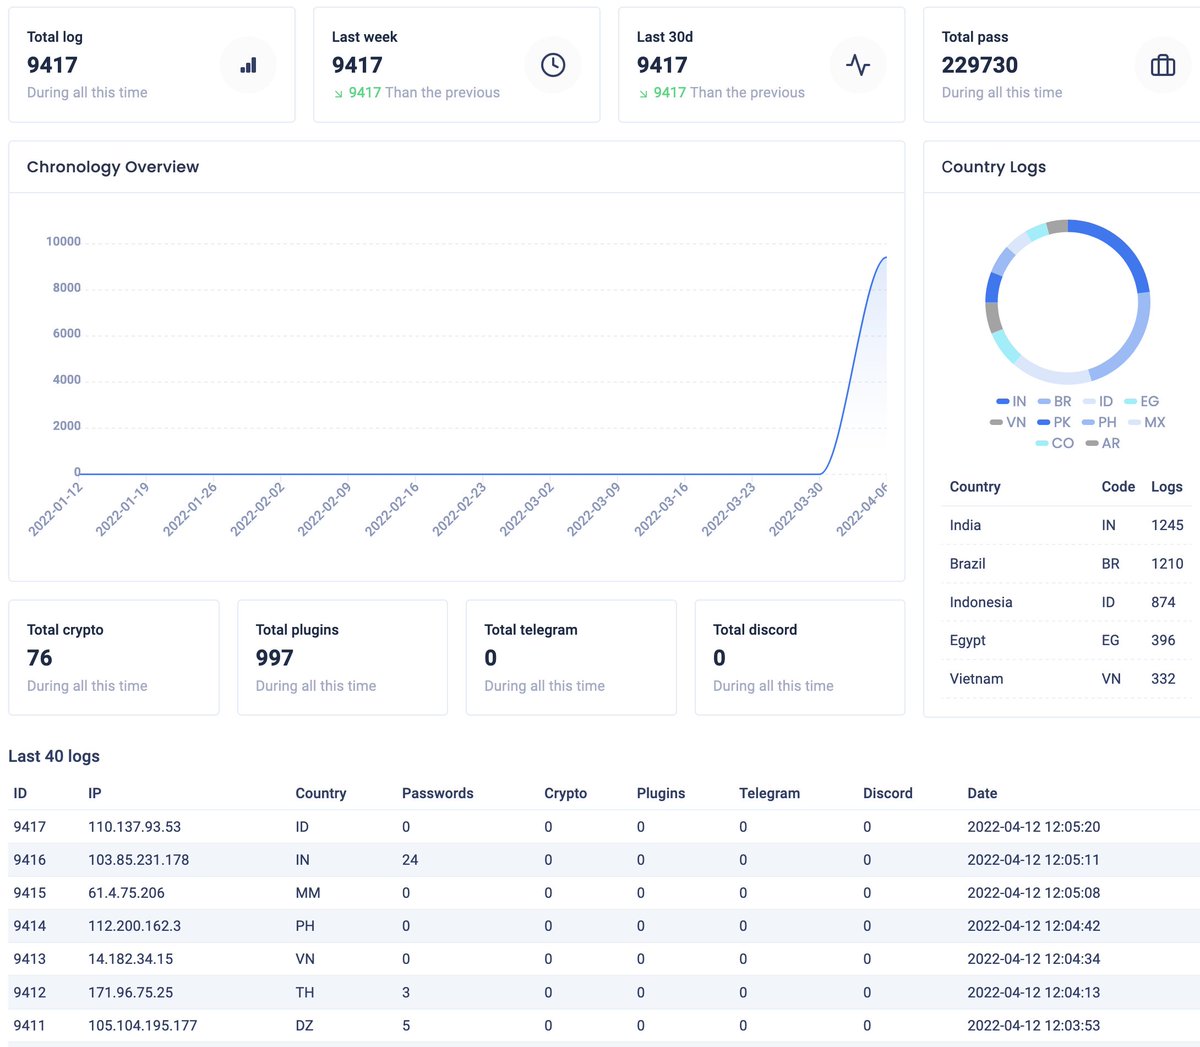Click country code MM in row 9415
Viewport: 1200px width, 1047px height.
308,893
